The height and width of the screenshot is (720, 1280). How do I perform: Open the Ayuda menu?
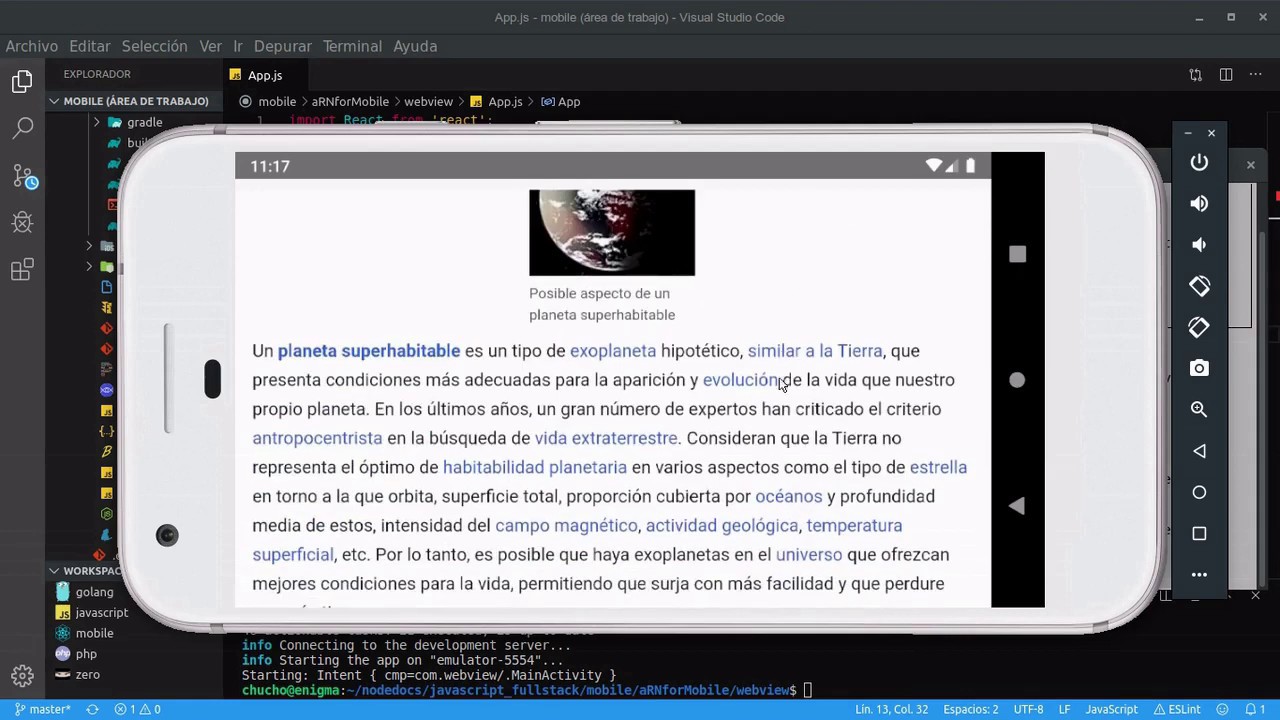[415, 46]
